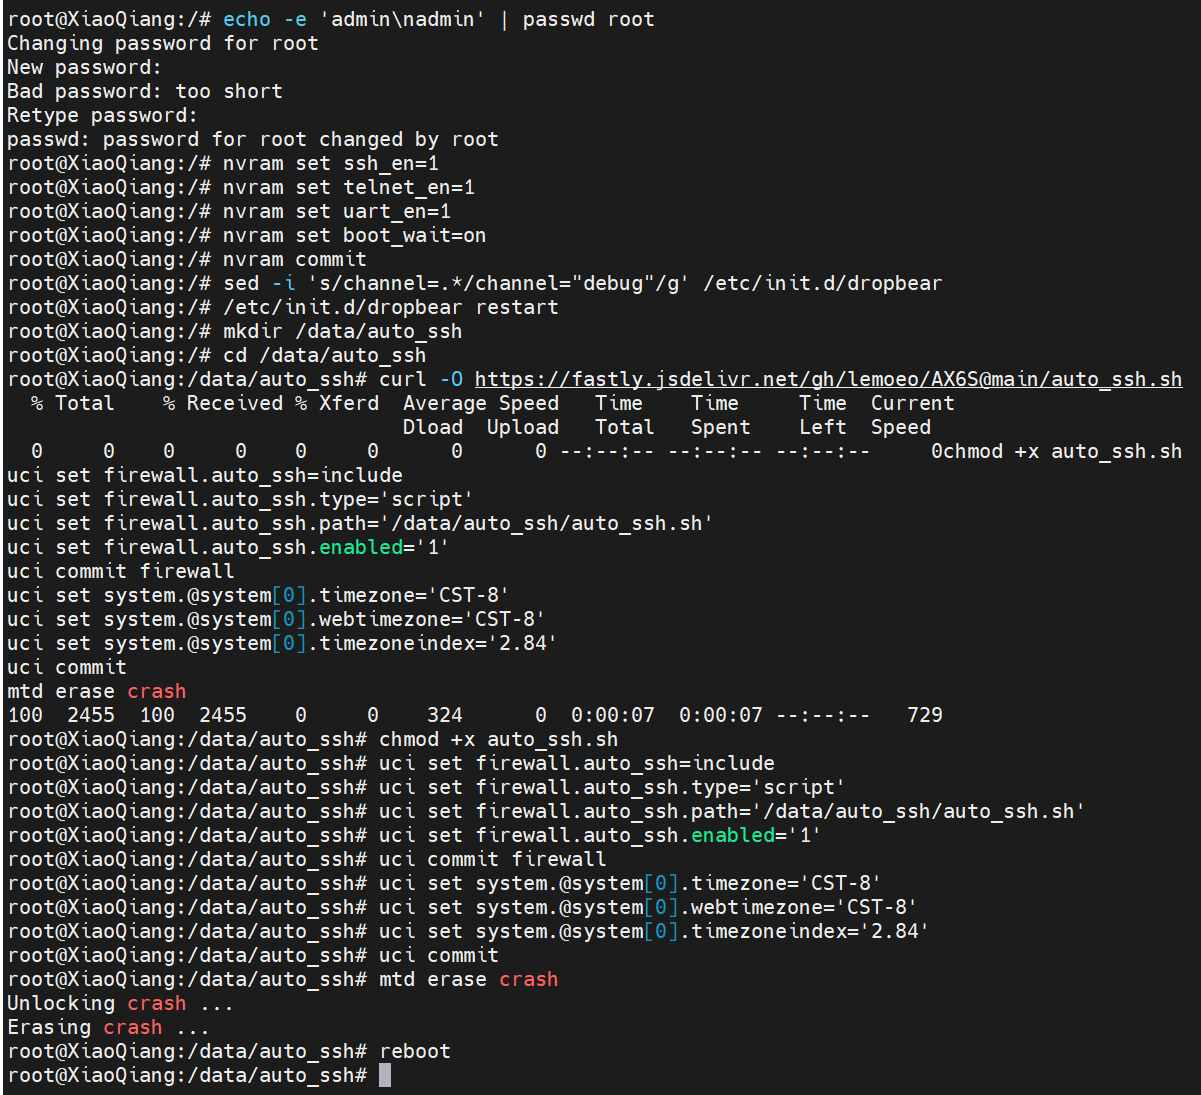Click 'passwd: password for root changed' message
Viewport: 1201px width, 1095px height.
point(252,140)
